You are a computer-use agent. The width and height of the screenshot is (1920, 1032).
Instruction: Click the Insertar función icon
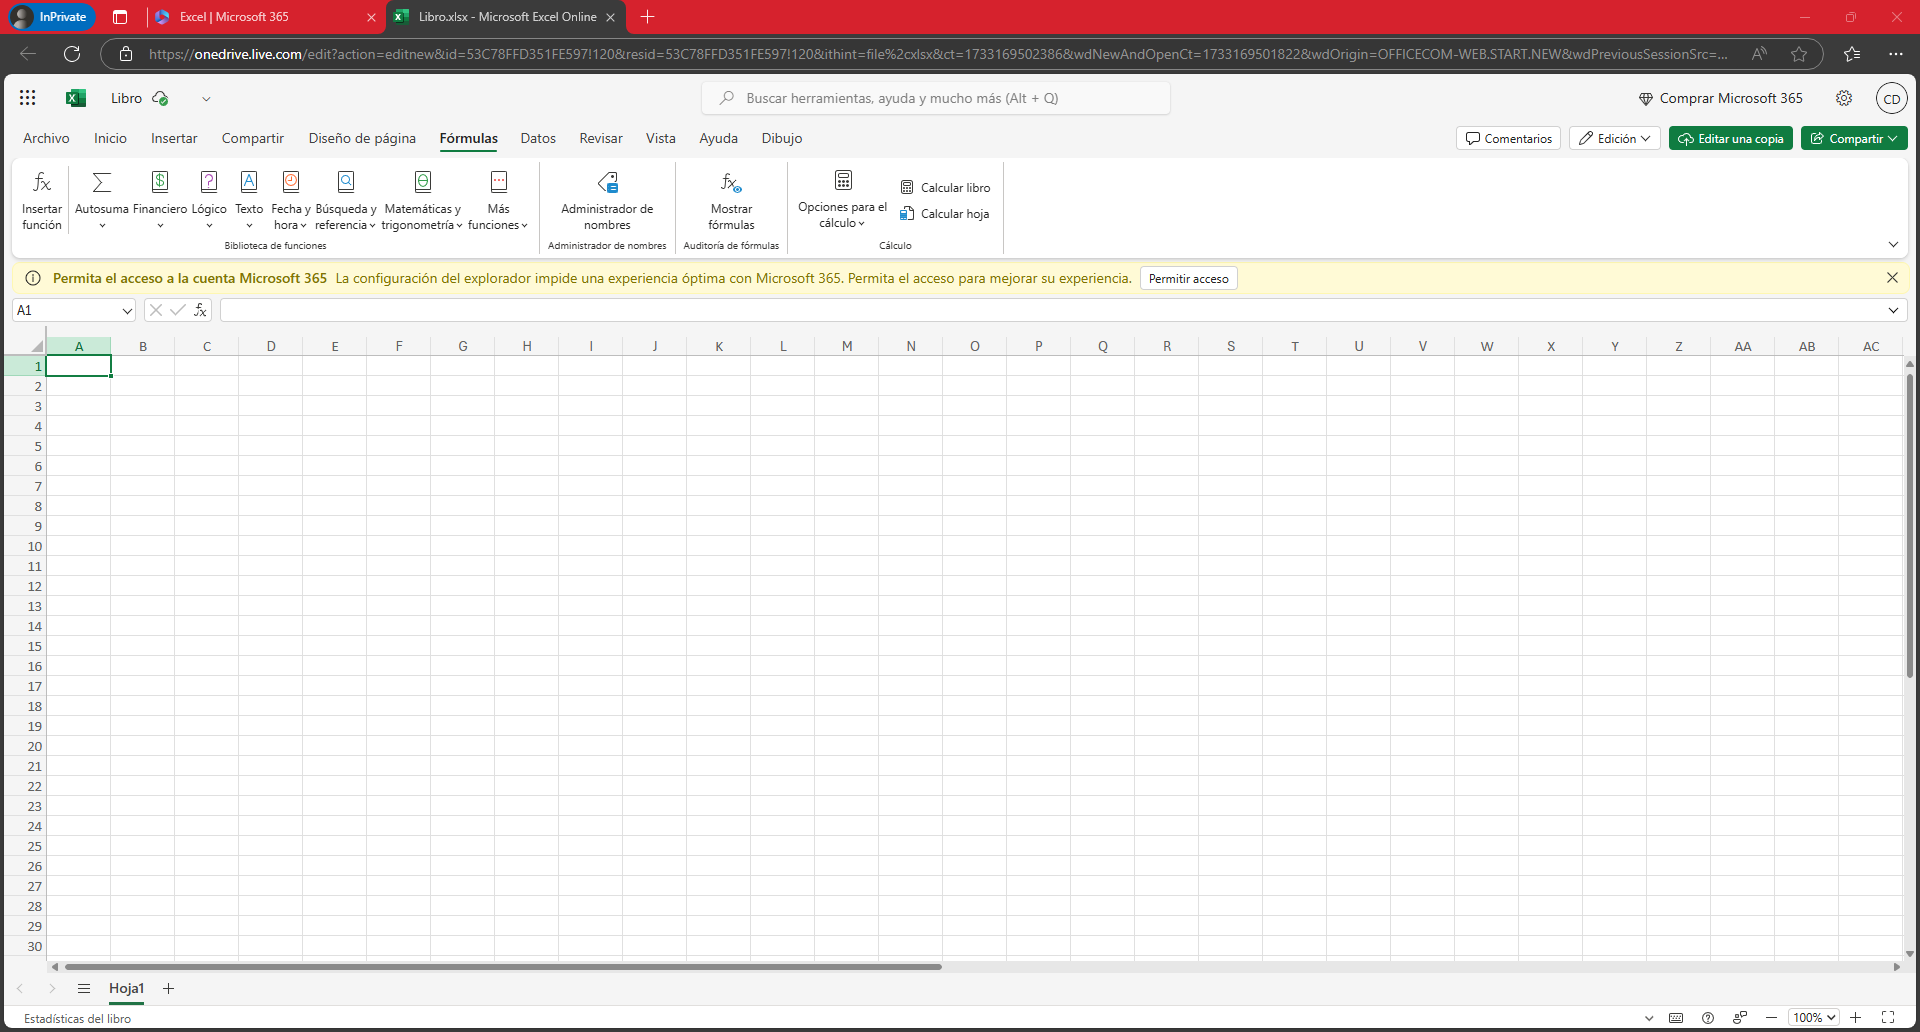coord(42,183)
